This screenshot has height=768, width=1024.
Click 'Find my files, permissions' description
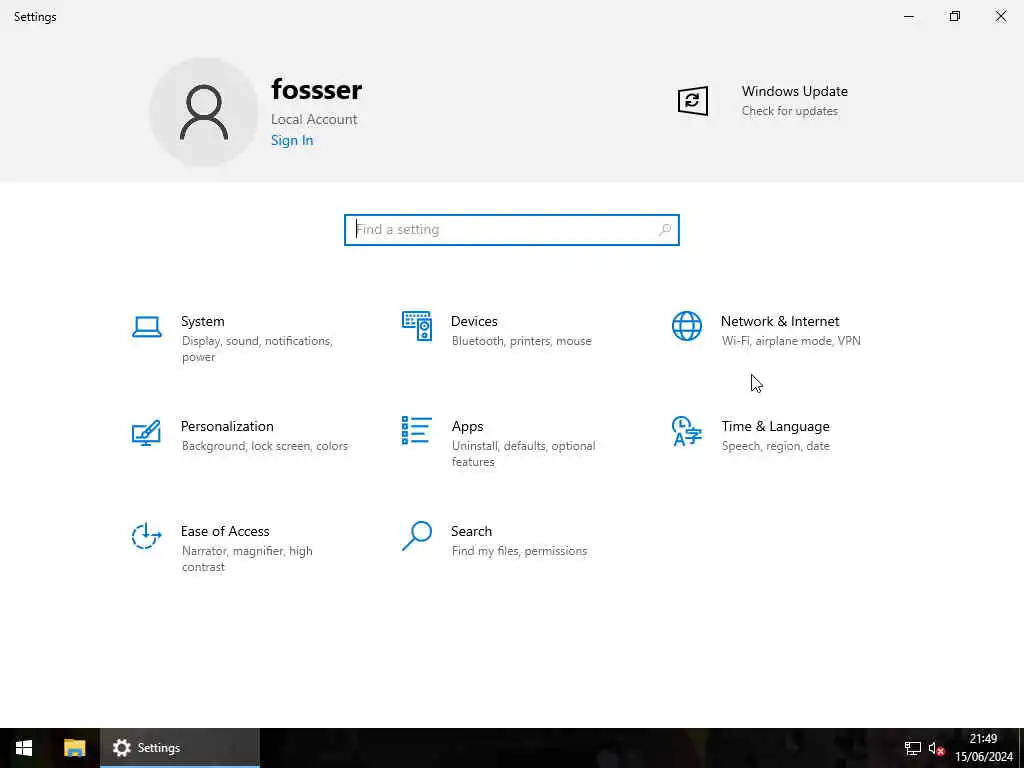520,551
